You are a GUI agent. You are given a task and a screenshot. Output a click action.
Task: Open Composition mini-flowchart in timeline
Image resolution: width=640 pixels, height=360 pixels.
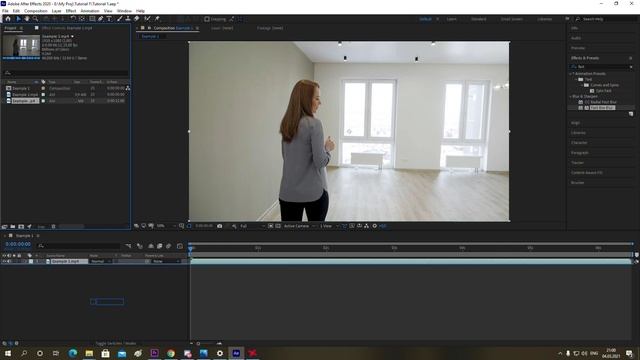coord(129,246)
